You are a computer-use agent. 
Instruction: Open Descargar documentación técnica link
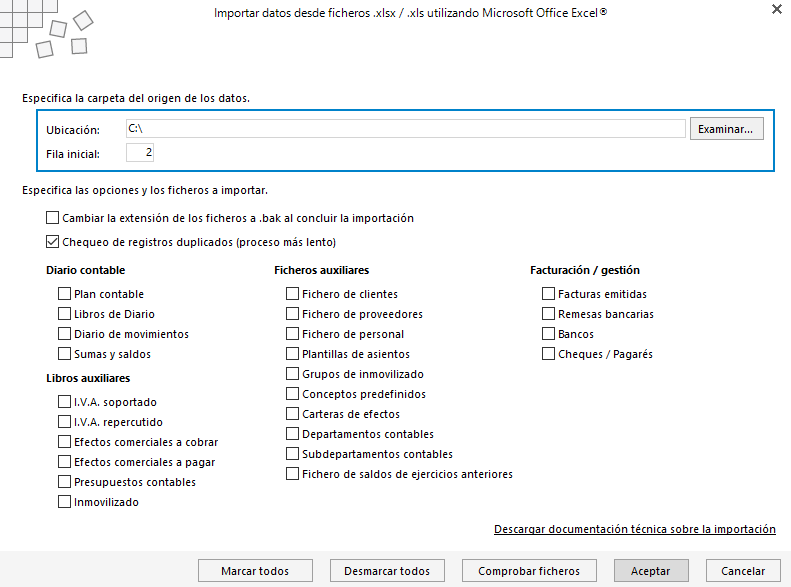[x=635, y=529]
